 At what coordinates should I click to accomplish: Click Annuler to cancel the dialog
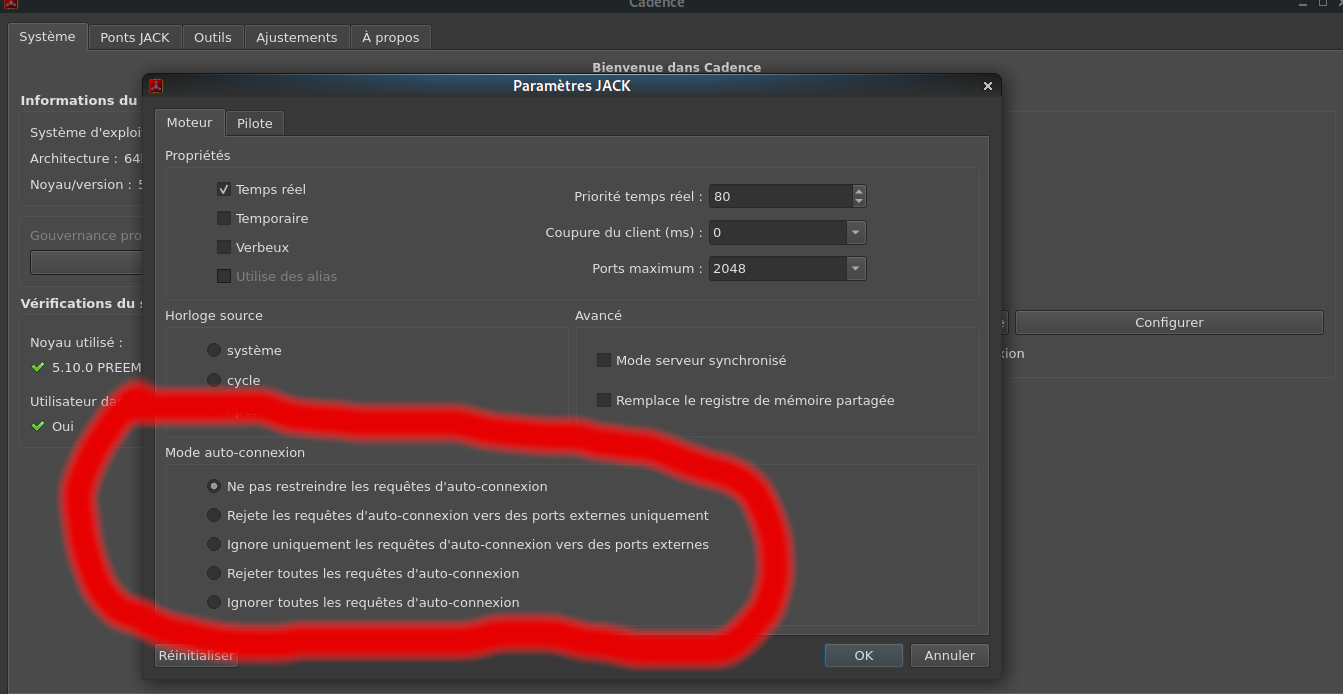pos(950,655)
